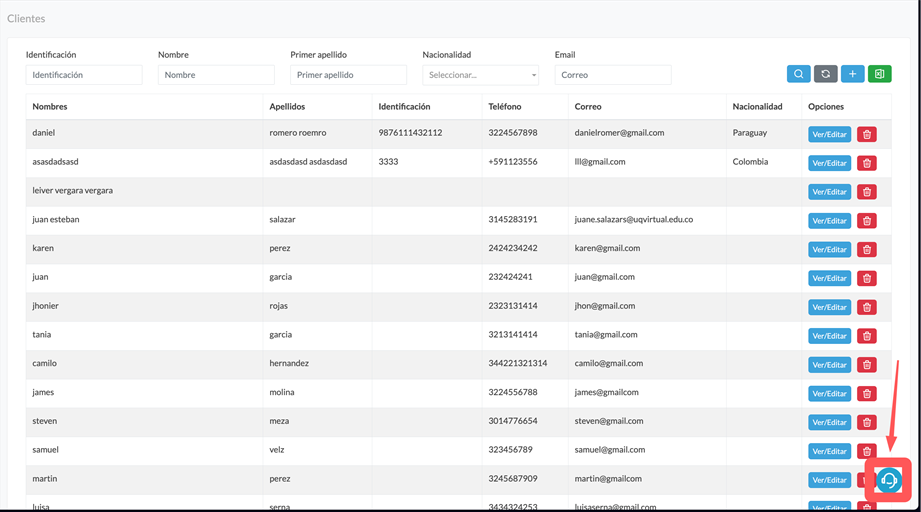This screenshot has height=512, width=921.
Task: Click Ver/Editar for camilo
Action: 829,365
